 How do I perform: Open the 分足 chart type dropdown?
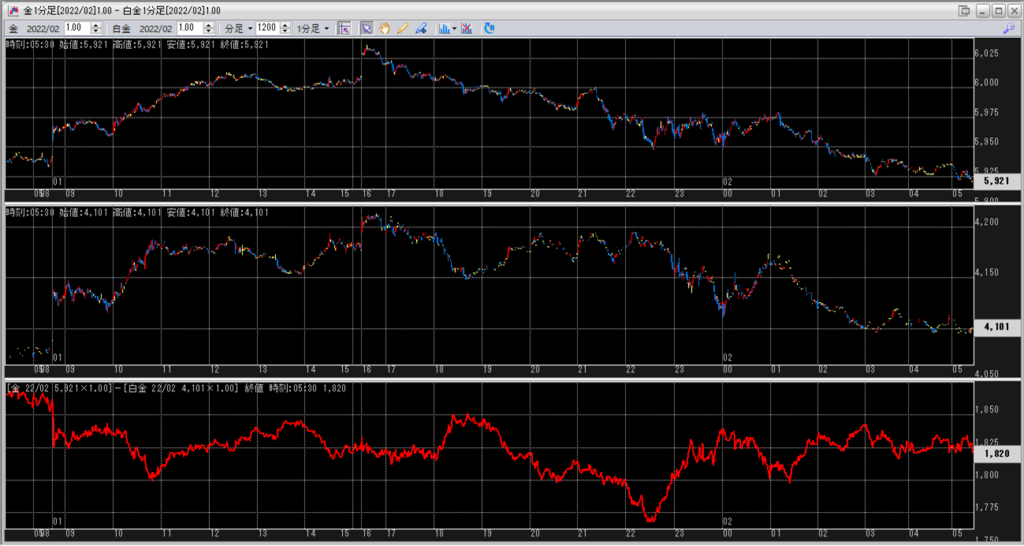click(237, 28)
